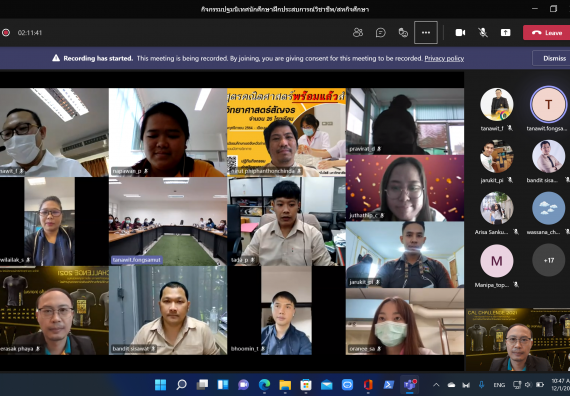The height and width of the screenshot is (396, 570).
Task: Select the weerasak phaya video tile
Action: click(54, 310)
